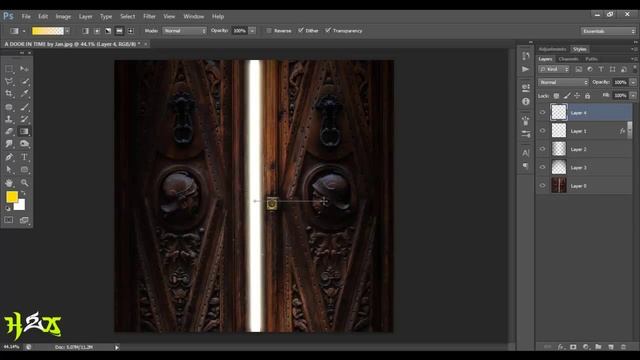Screen dimensions: 640x360
Task: Lock image pixels with brush icon
Action: (x=567, y=96)
